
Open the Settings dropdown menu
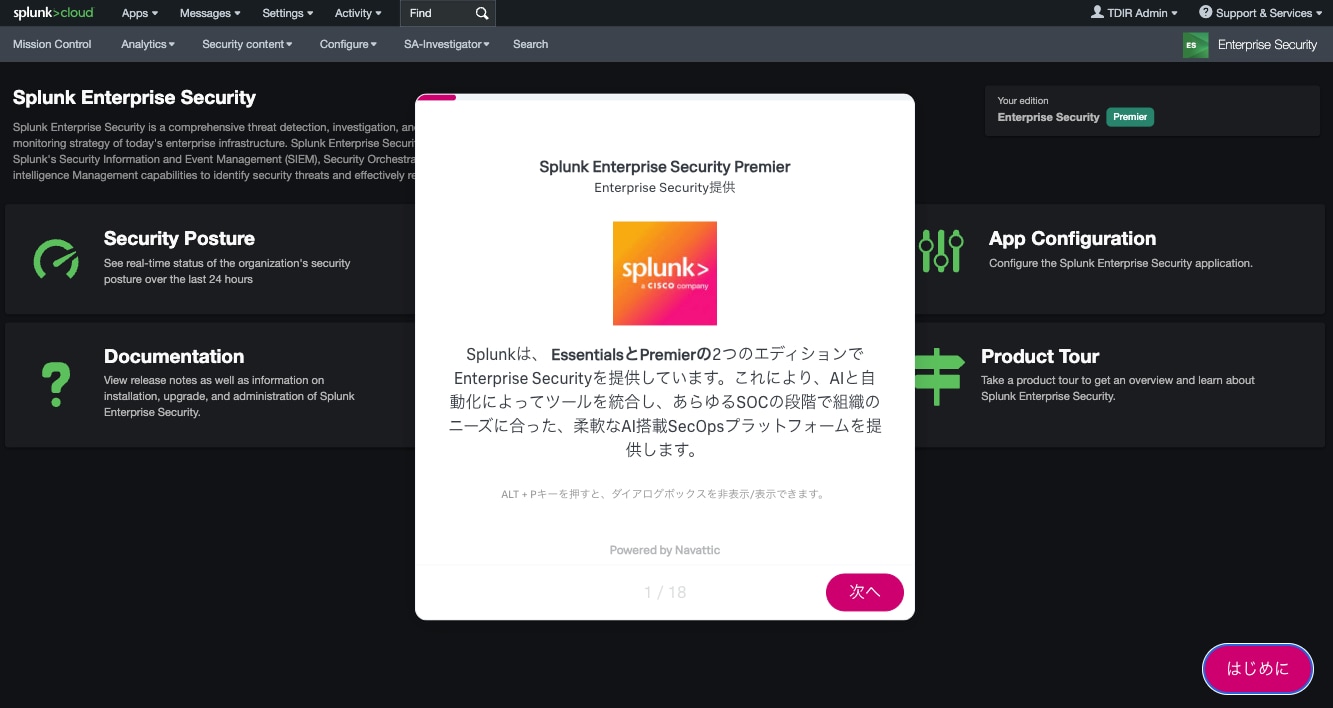(x=288, y=13)
